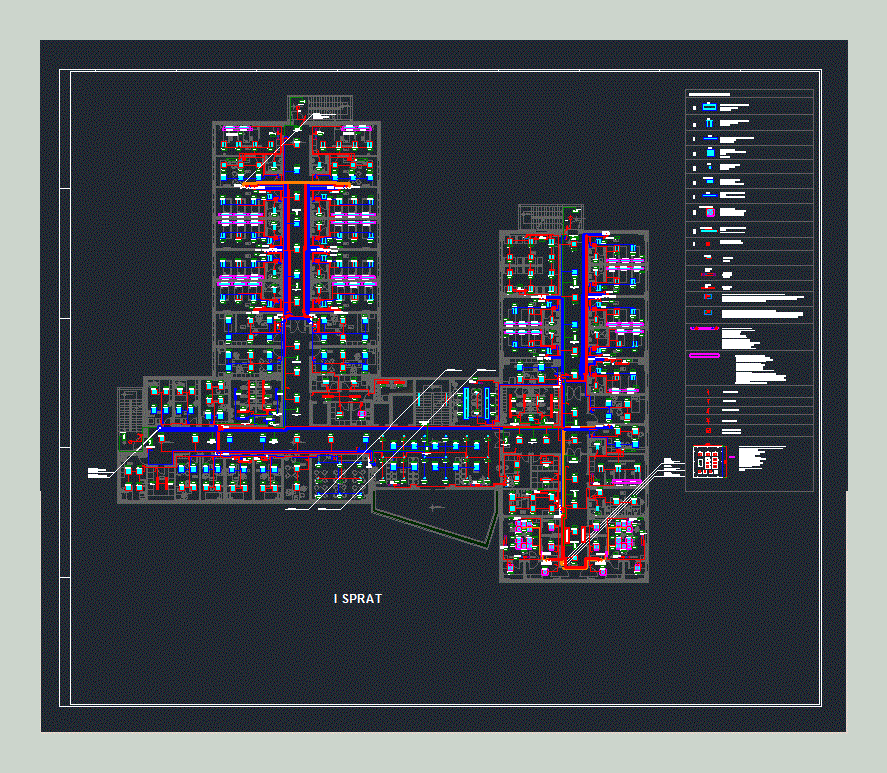887x773 pixels.
Task: Select the magenta crossed-square symbol in legend
Action: point(710,212)
